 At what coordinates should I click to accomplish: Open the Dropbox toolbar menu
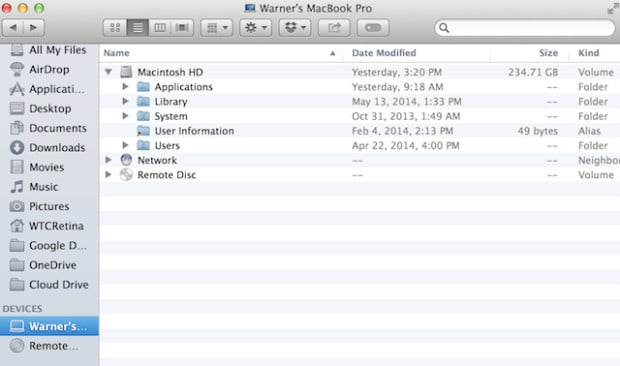(295, 28)
